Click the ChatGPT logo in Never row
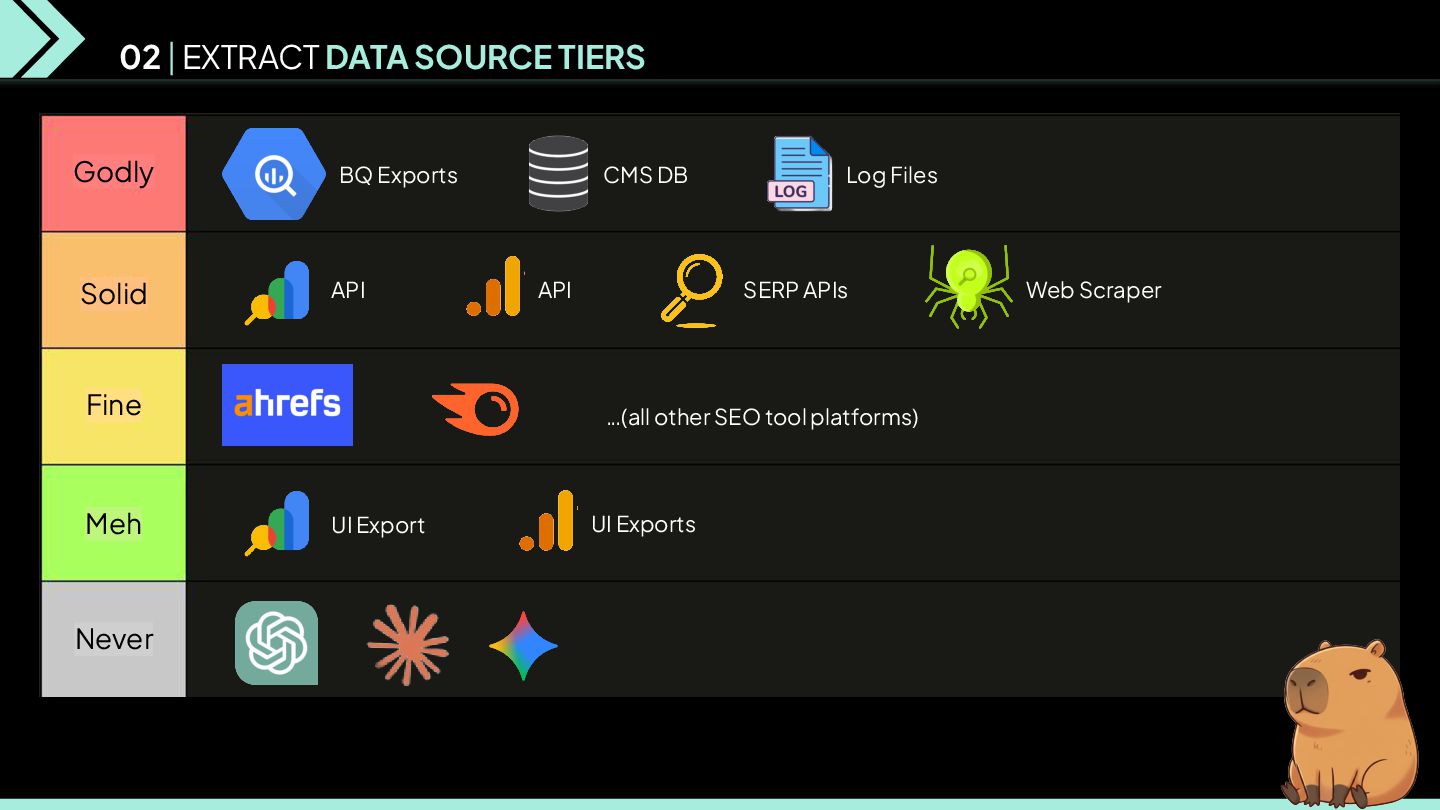Viewport: 1440px width, 810px height. coord(276,643)
